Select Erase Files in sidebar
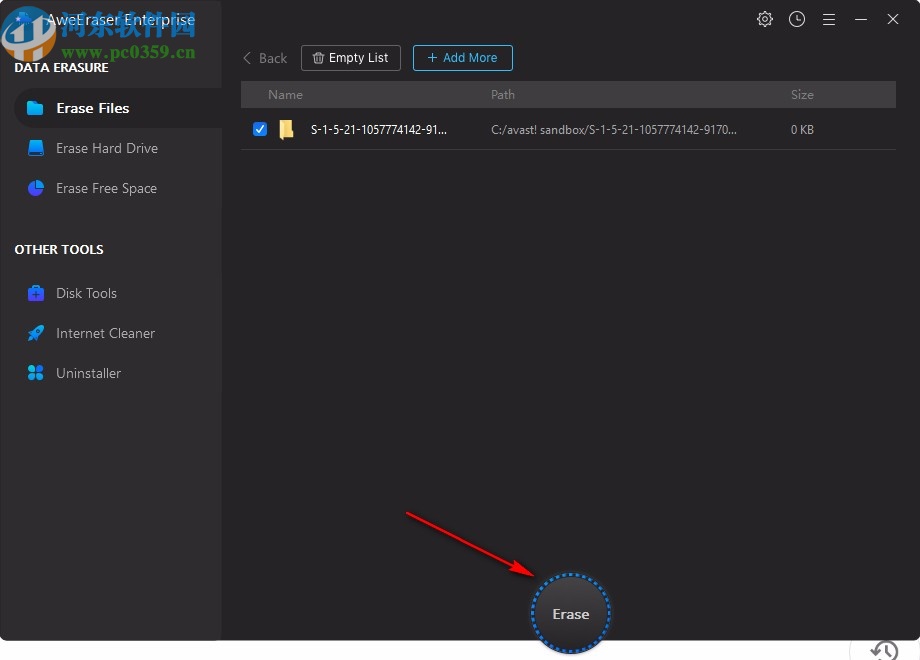The height and width of the screenshot is (660, 920). click(117, 108)
